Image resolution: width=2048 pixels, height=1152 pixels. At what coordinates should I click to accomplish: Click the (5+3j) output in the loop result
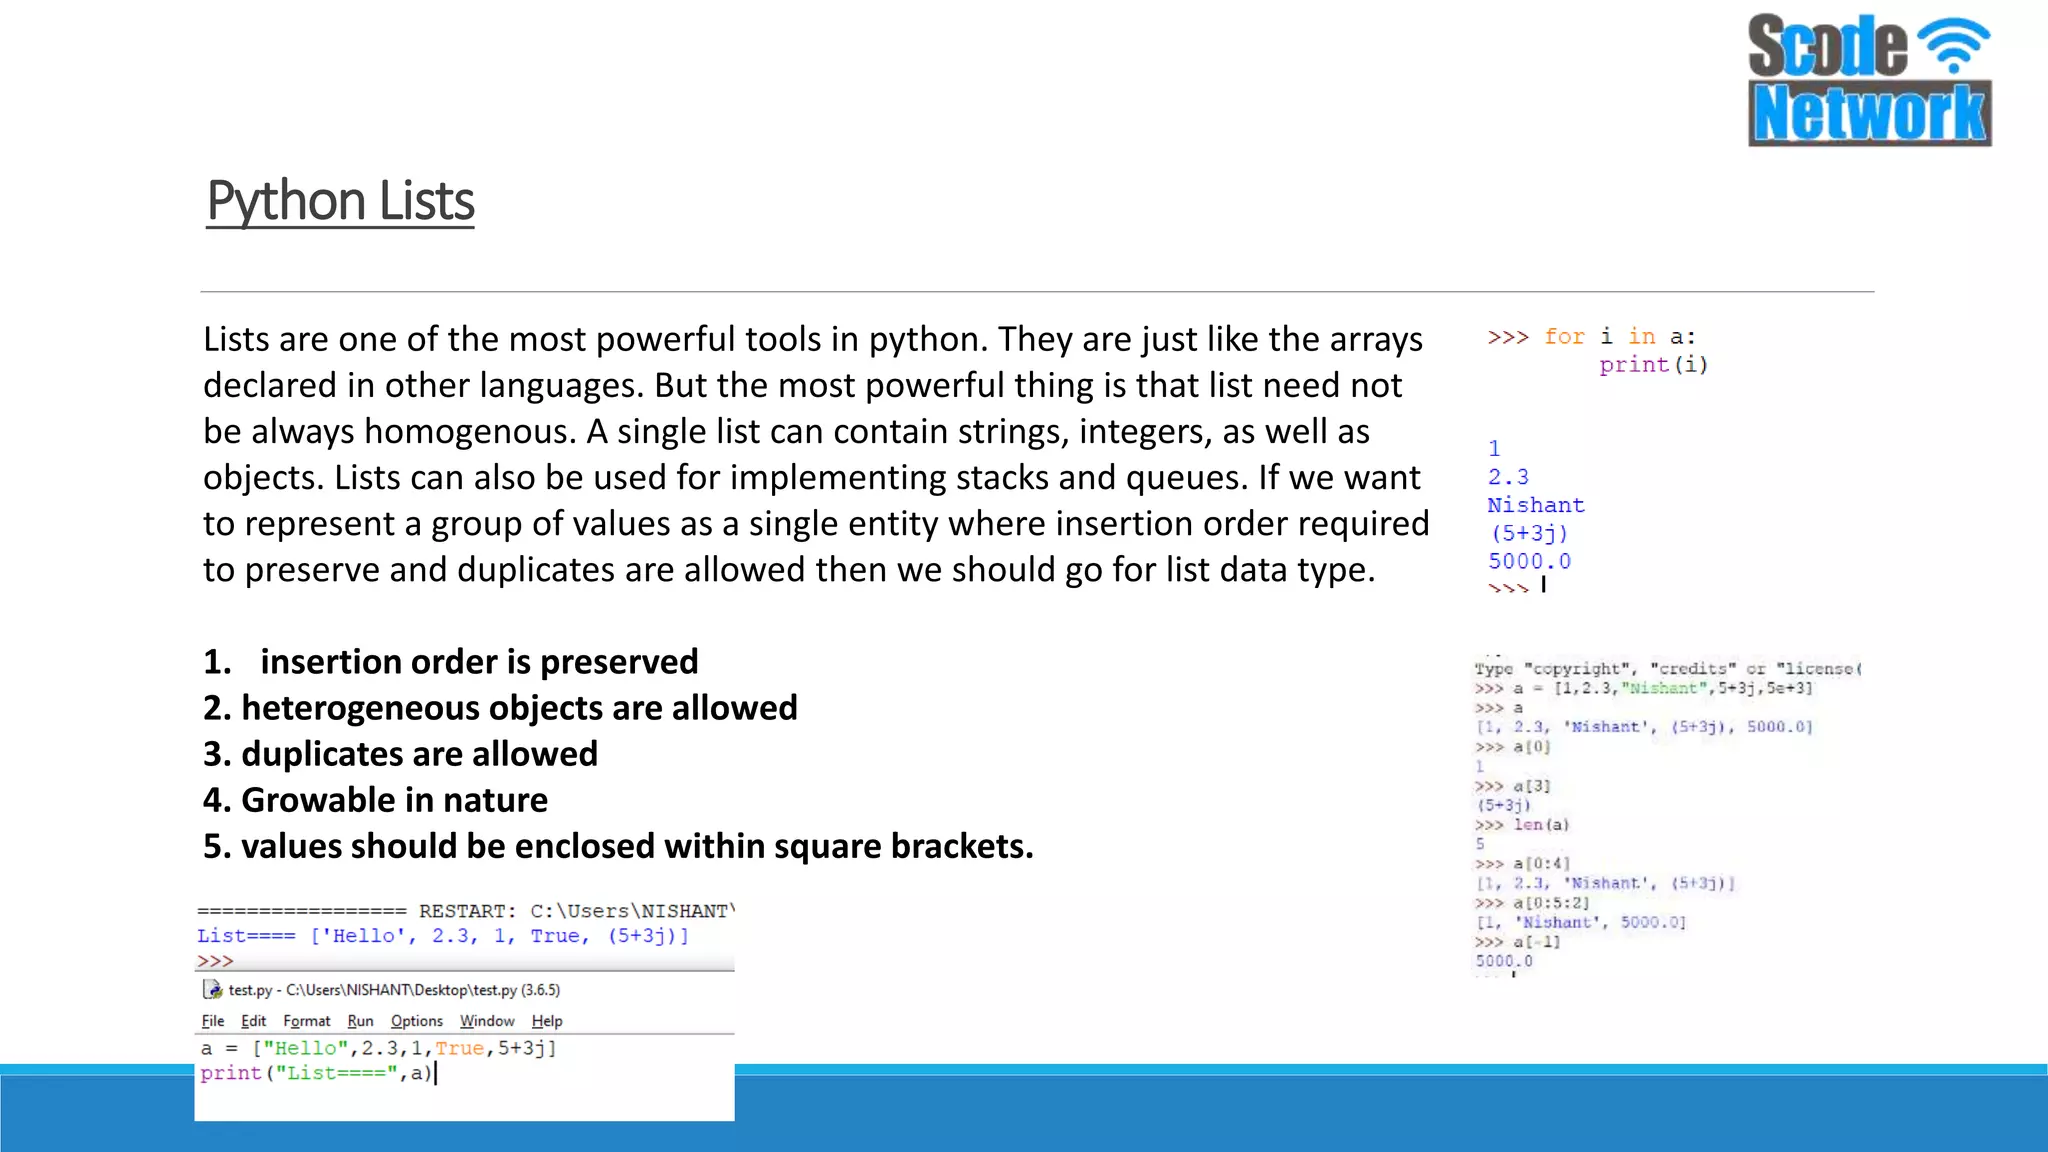[x=1528, y=533]
